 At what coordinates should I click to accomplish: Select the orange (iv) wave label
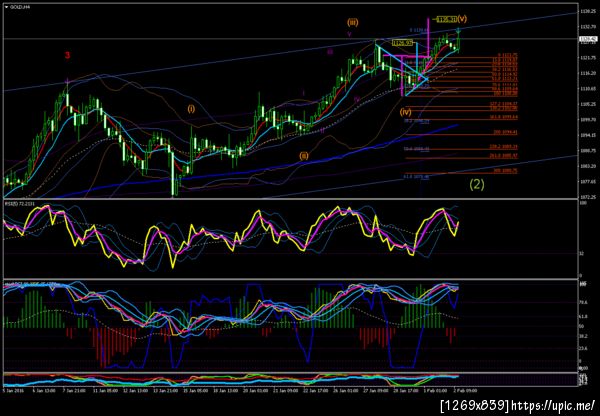[406, 112]
